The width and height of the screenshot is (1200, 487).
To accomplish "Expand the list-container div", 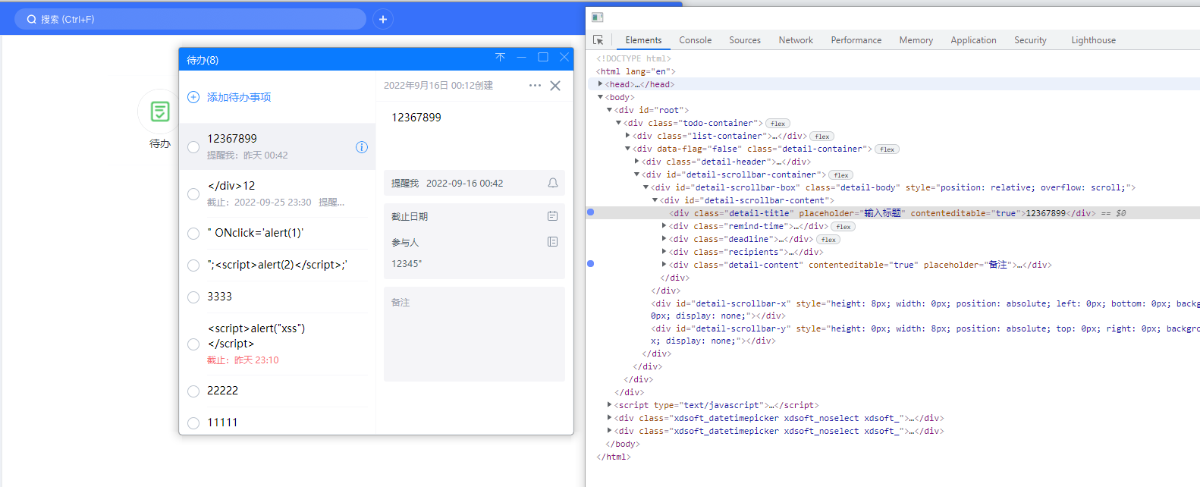I will 628,136.
